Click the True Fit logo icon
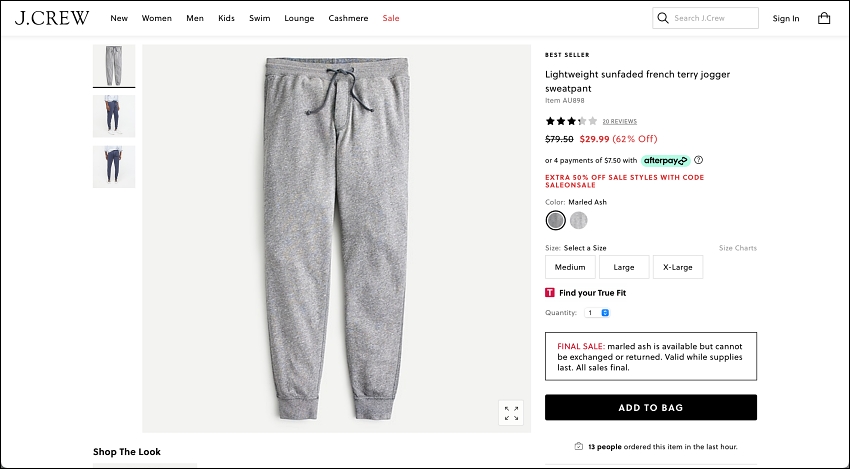This screenshot has width=850, height=469. (550, 293)
